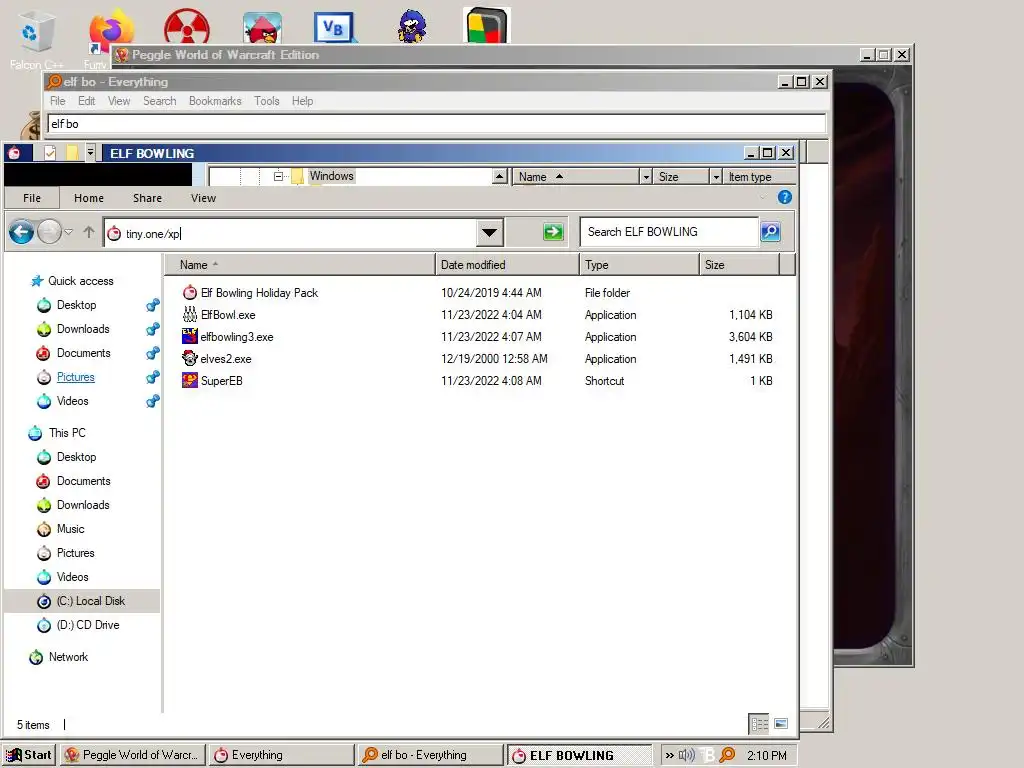Go up one folder level
1024x768 pixels.
pos(89,231)
